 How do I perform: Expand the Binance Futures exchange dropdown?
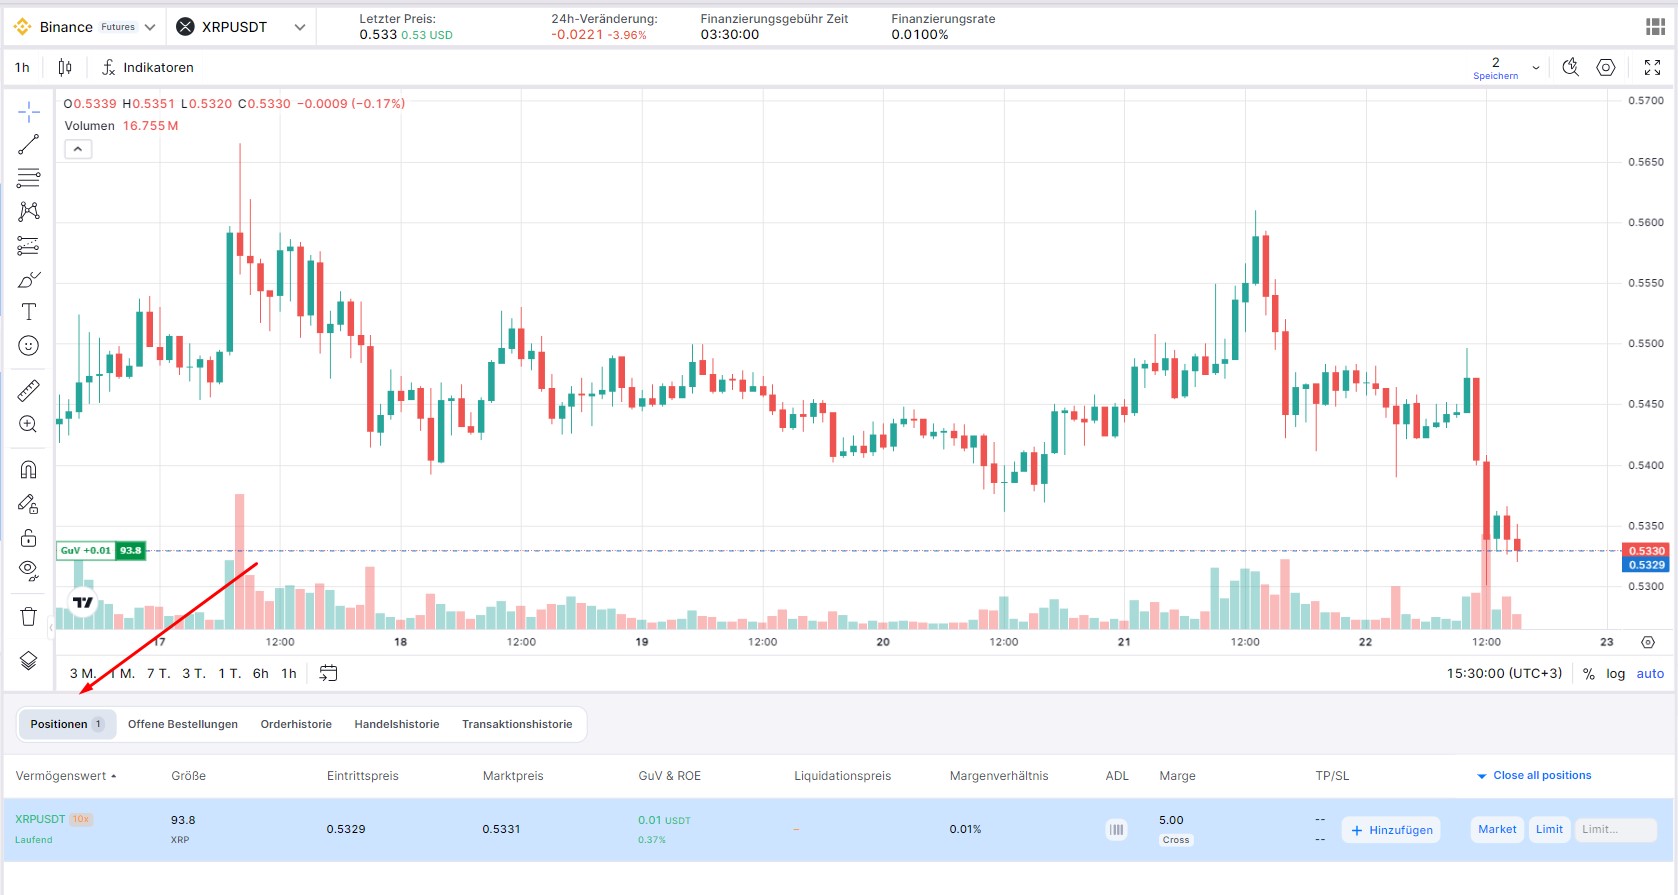(x=150, y=27)
